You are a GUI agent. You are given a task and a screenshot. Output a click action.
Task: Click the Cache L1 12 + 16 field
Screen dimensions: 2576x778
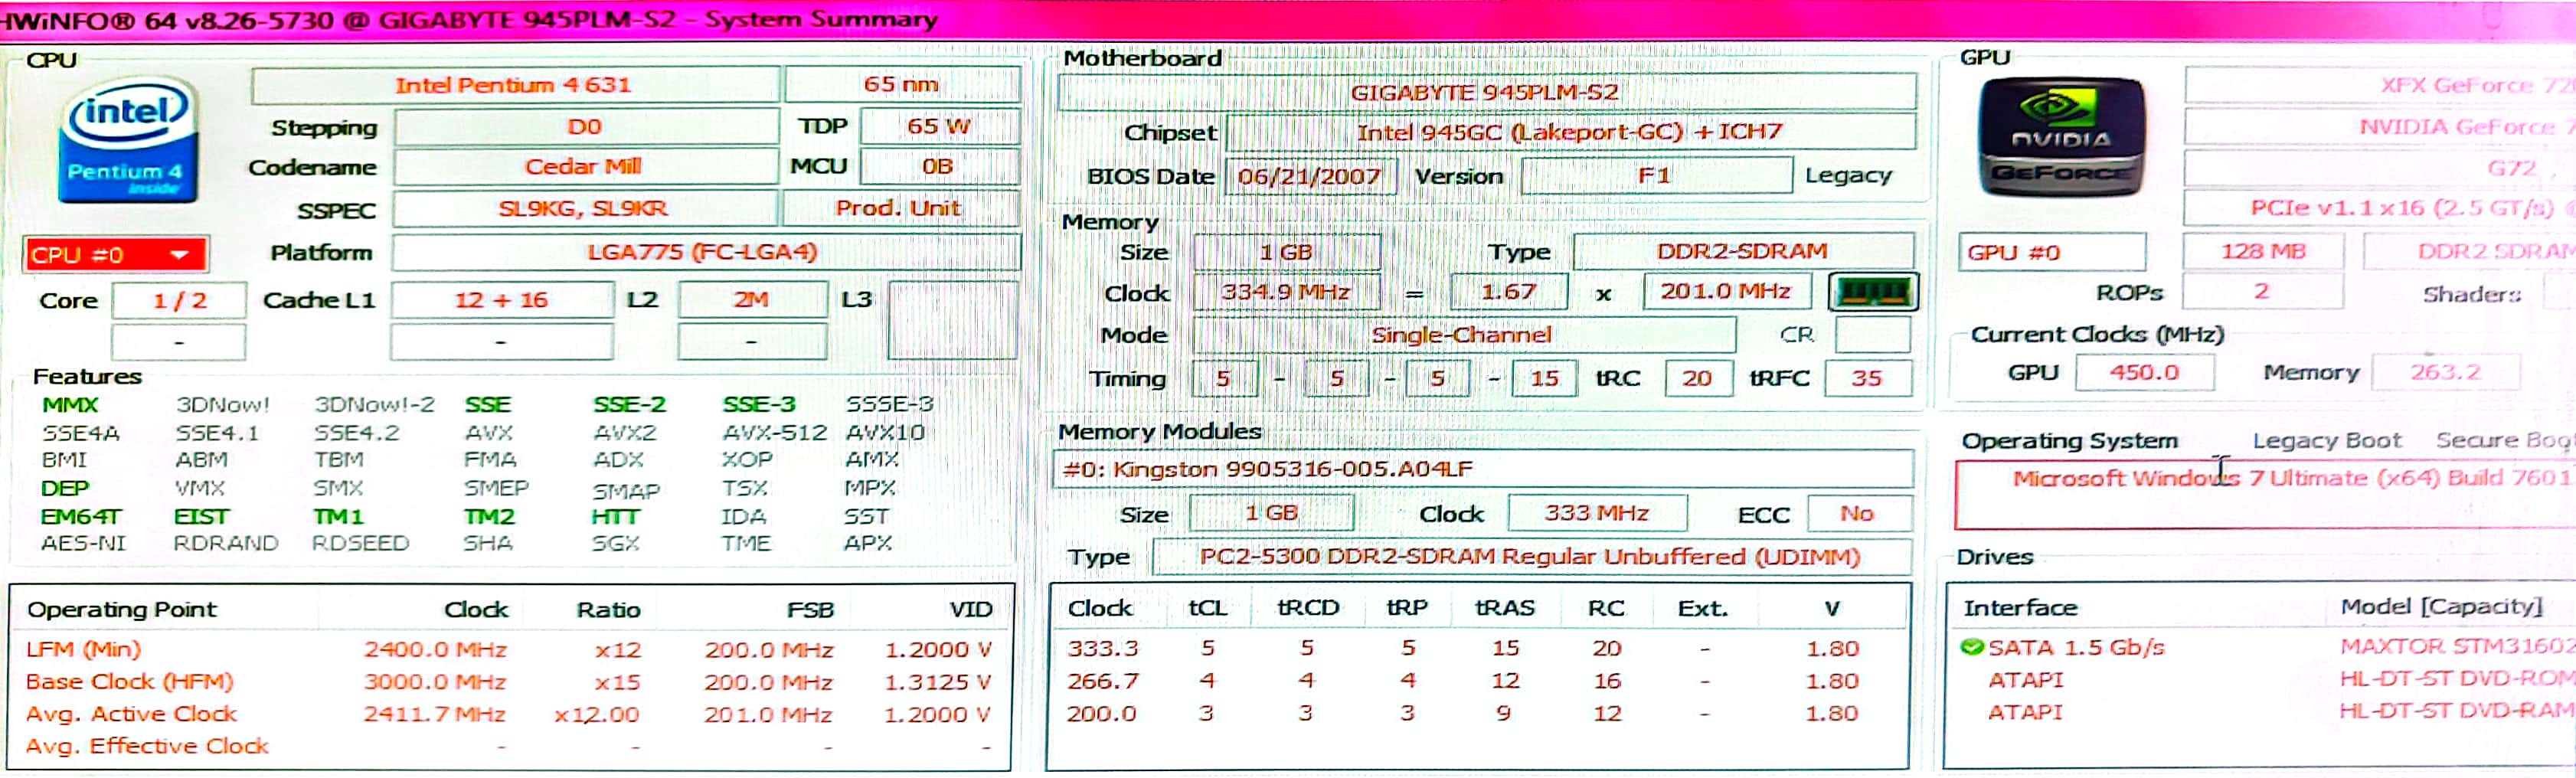pyautogui.click(x=502, y=300)
